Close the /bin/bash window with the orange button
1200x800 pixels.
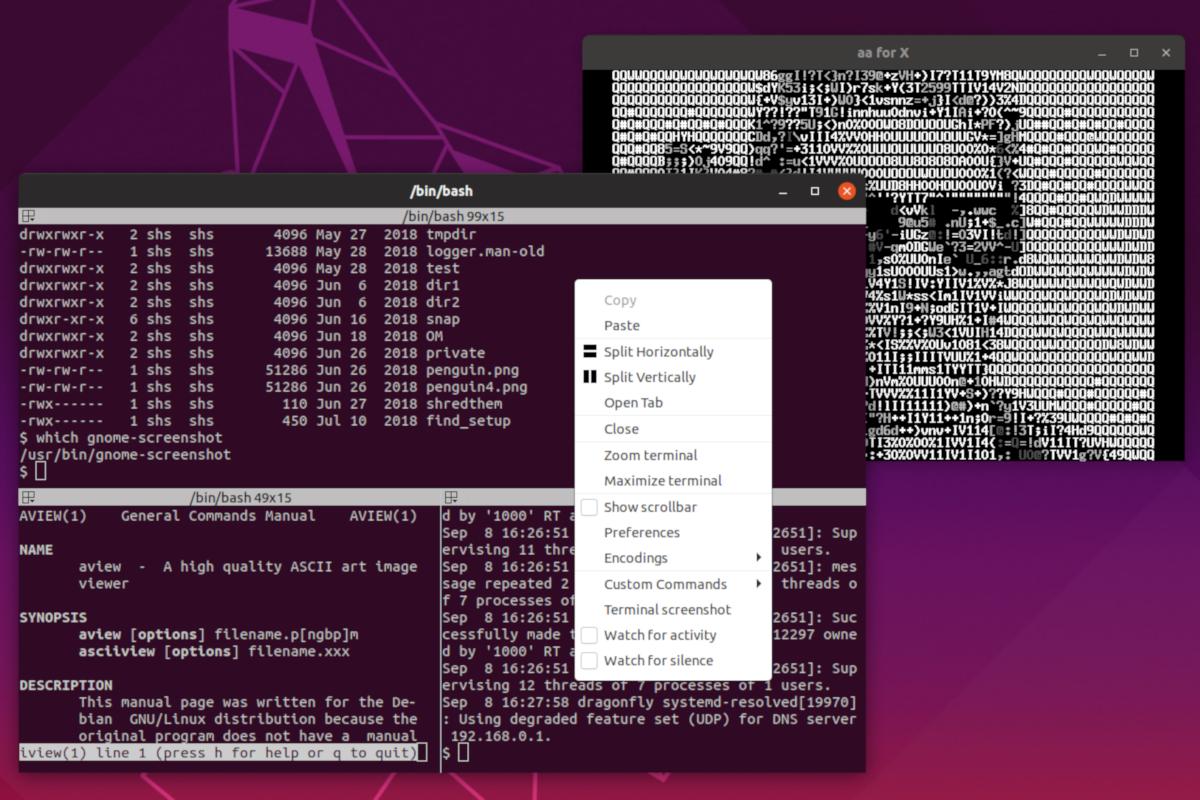[847, 191]
